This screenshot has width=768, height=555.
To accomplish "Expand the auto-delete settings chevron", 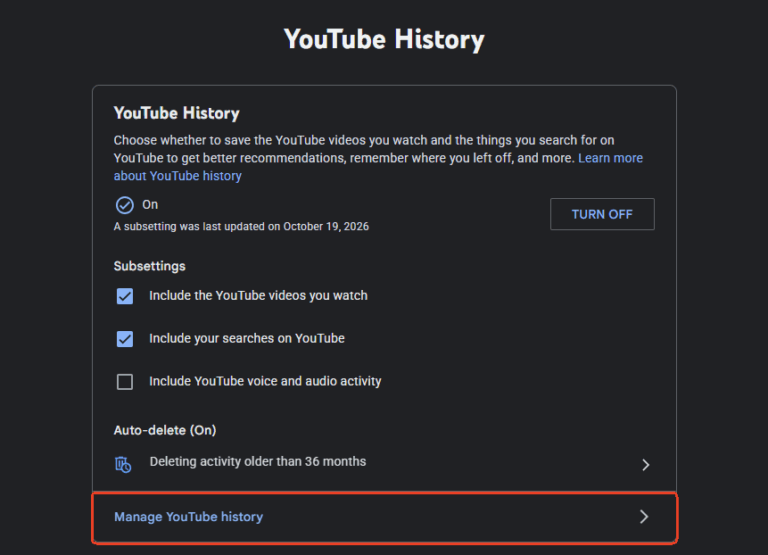I will 646,464.
